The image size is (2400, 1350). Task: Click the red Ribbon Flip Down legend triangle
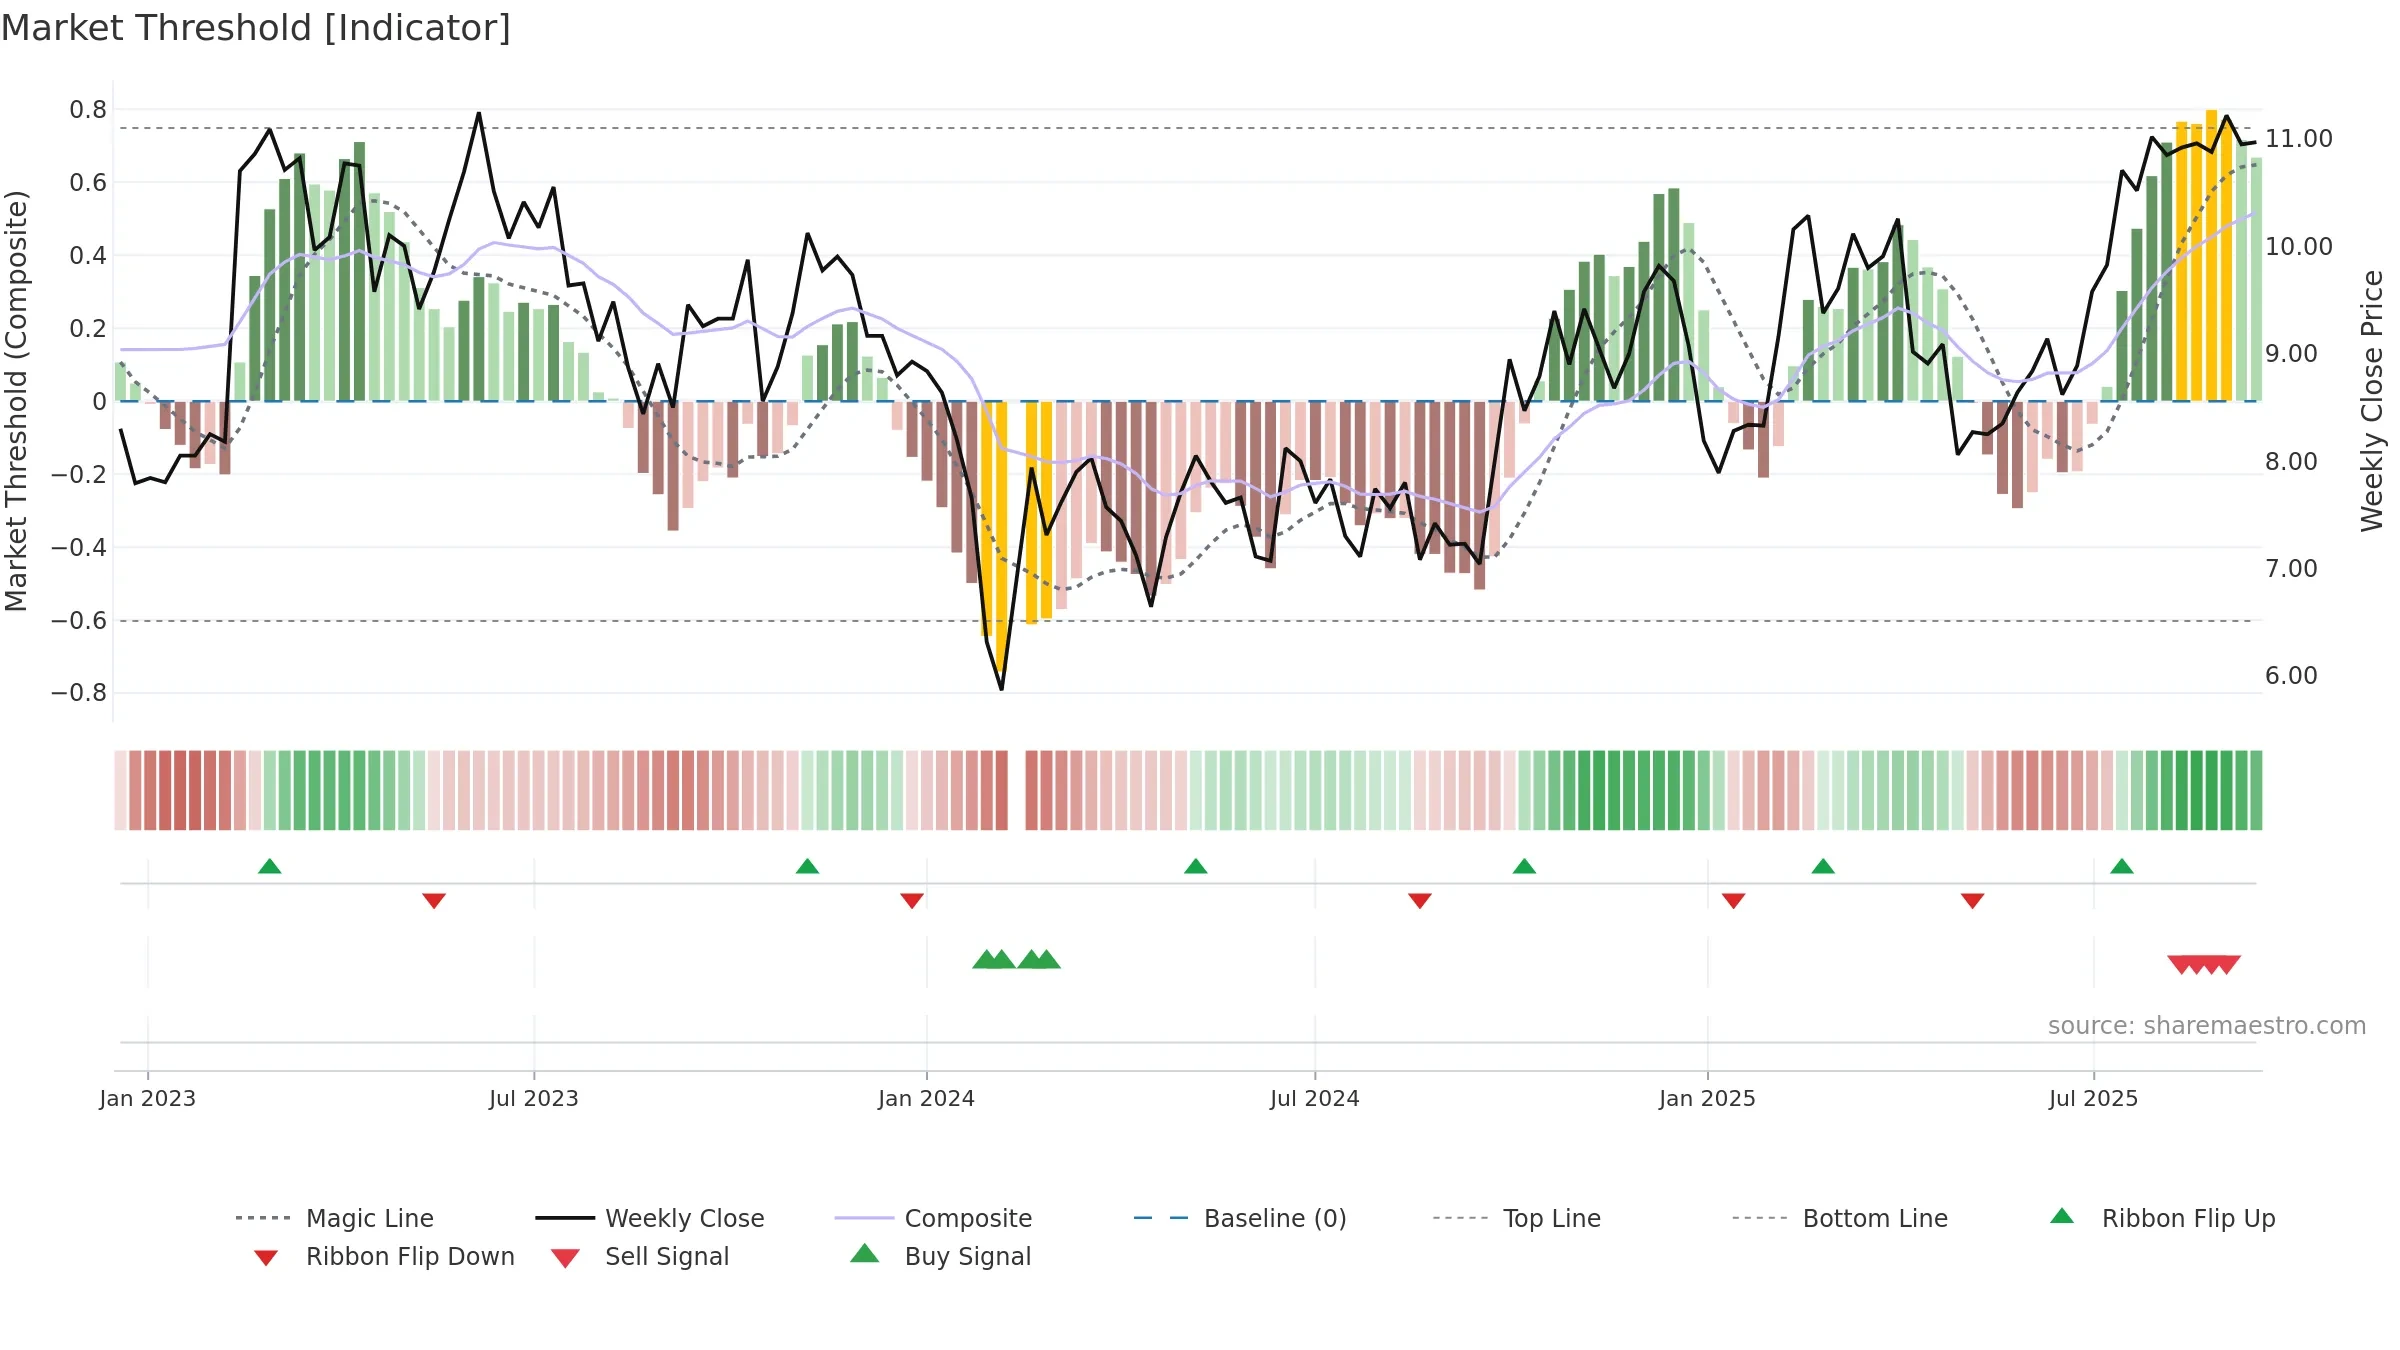[266, 1258]
